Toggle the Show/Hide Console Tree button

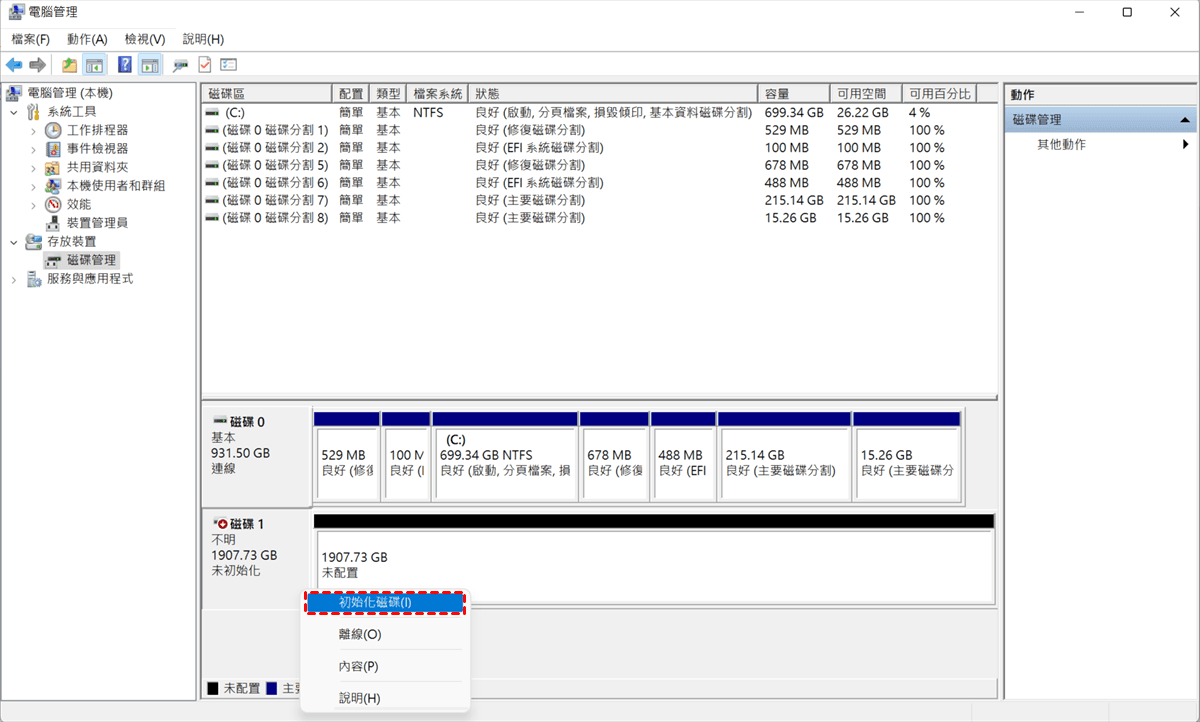coord(94,65)
